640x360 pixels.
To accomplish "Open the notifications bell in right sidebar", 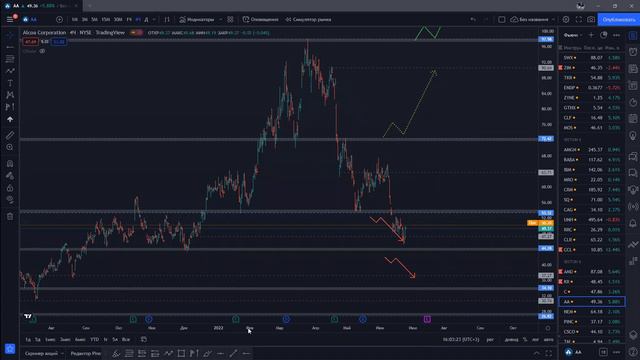I will tap(633, 223).
